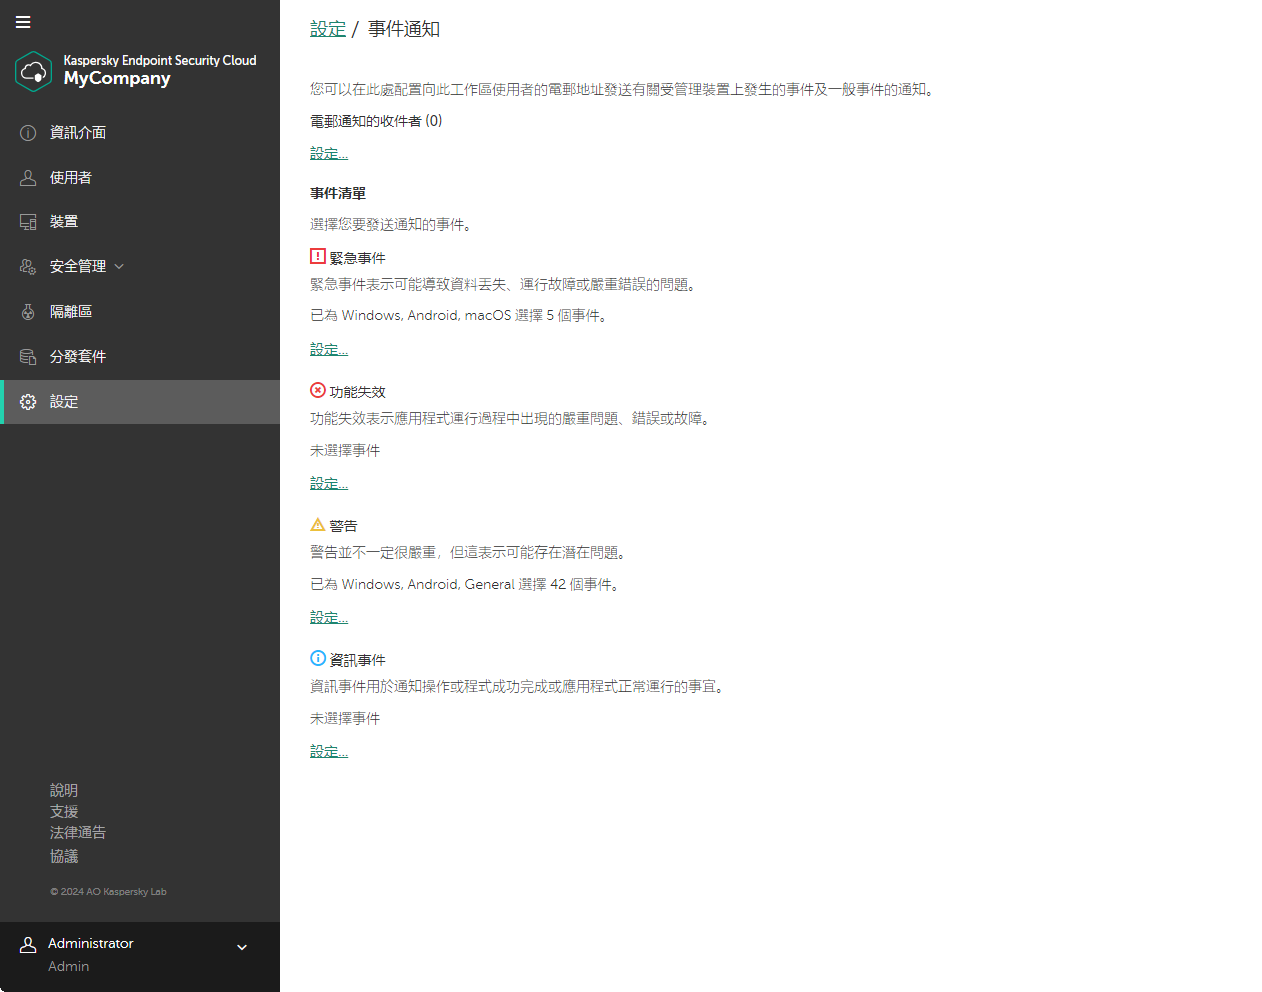The height and width of the screenshot is (992, 1262).
Task: Open the 法律通告 legal notices link
Action: [x=77, y=832]
